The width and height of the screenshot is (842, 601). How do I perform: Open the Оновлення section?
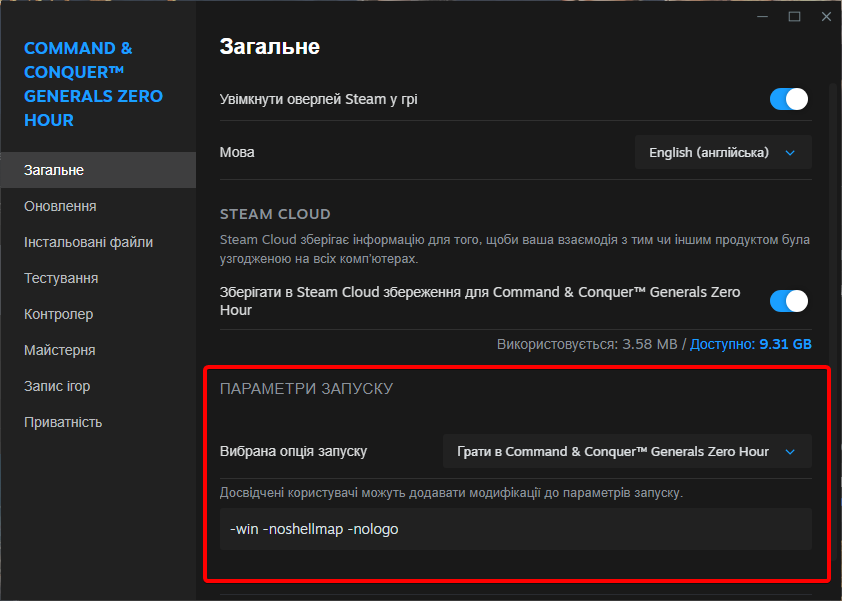point(98,206)
